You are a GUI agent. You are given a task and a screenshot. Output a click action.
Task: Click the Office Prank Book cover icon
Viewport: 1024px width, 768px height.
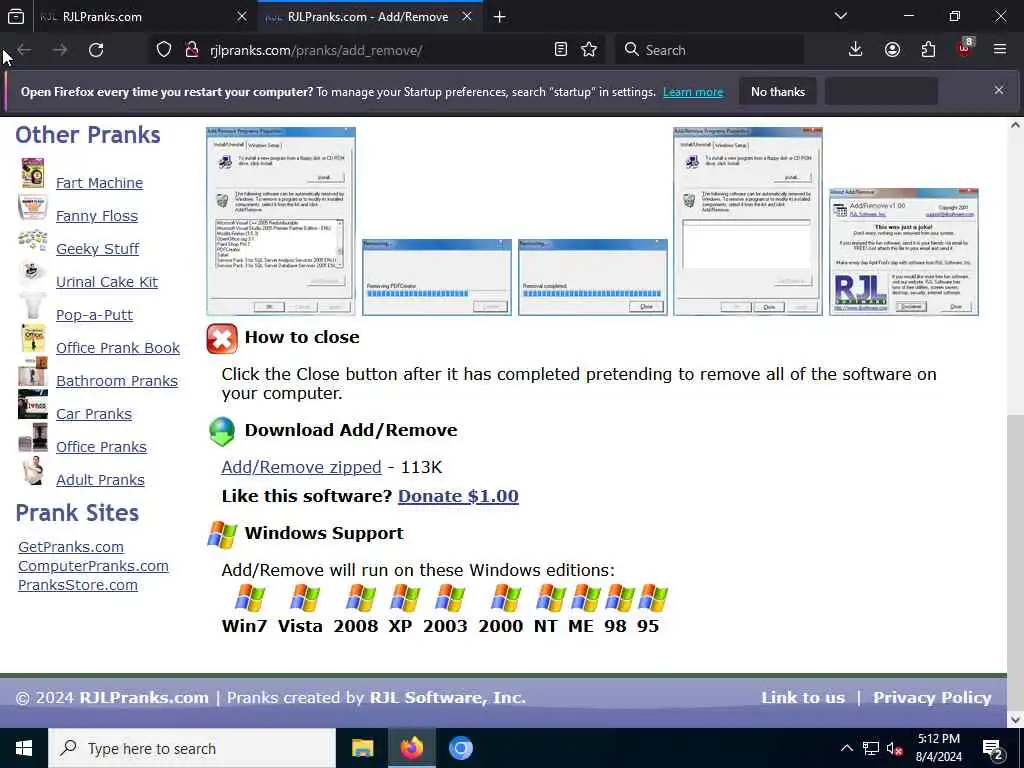(33, 339)
